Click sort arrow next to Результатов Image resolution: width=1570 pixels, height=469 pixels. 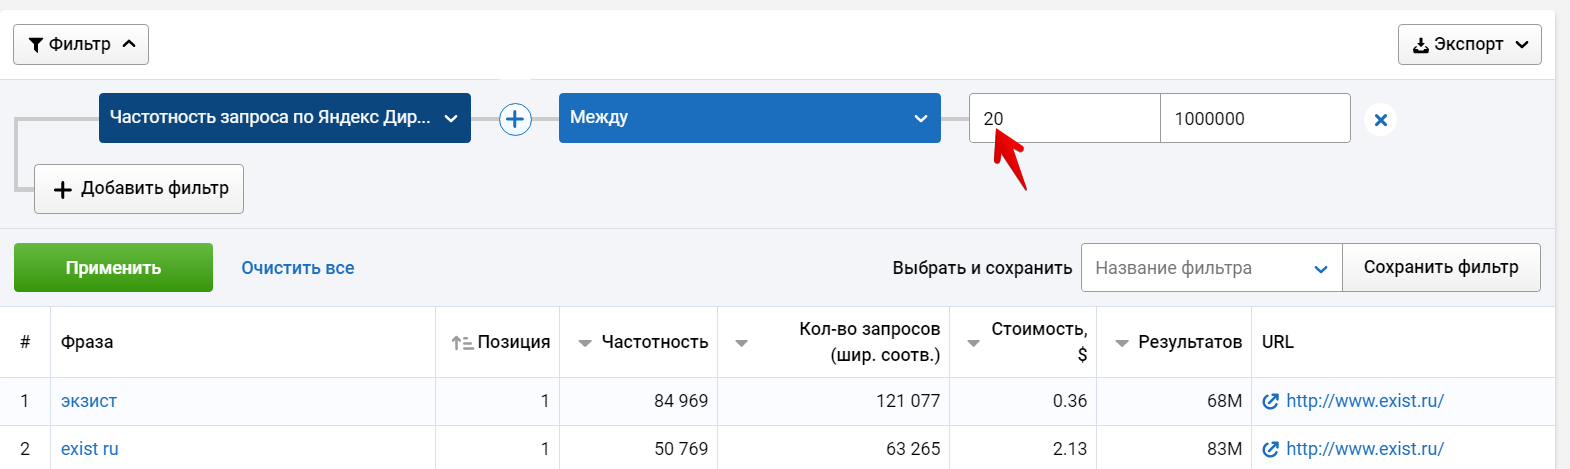click(1122, 343)
